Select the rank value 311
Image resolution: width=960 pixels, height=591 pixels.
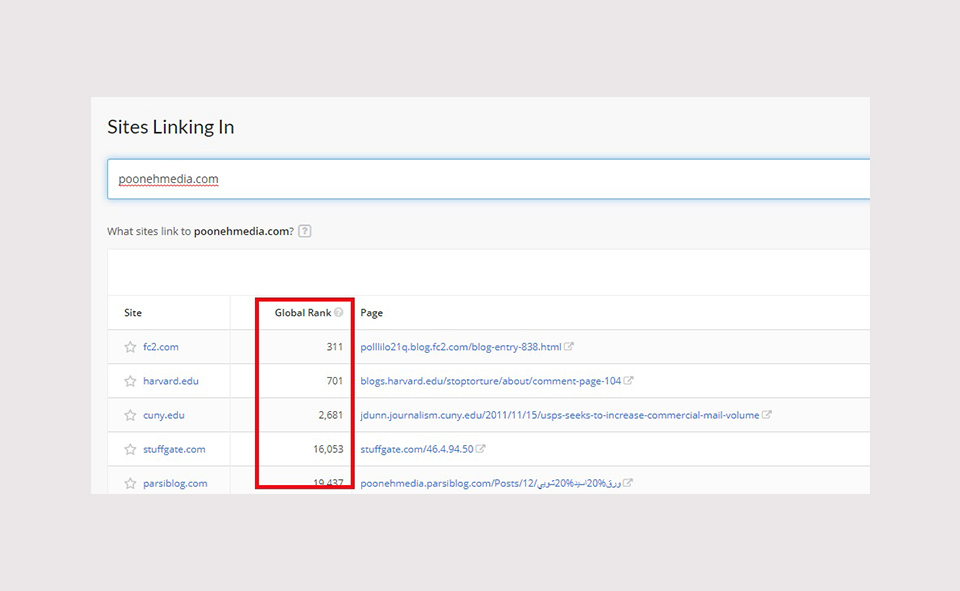(334, 347)
